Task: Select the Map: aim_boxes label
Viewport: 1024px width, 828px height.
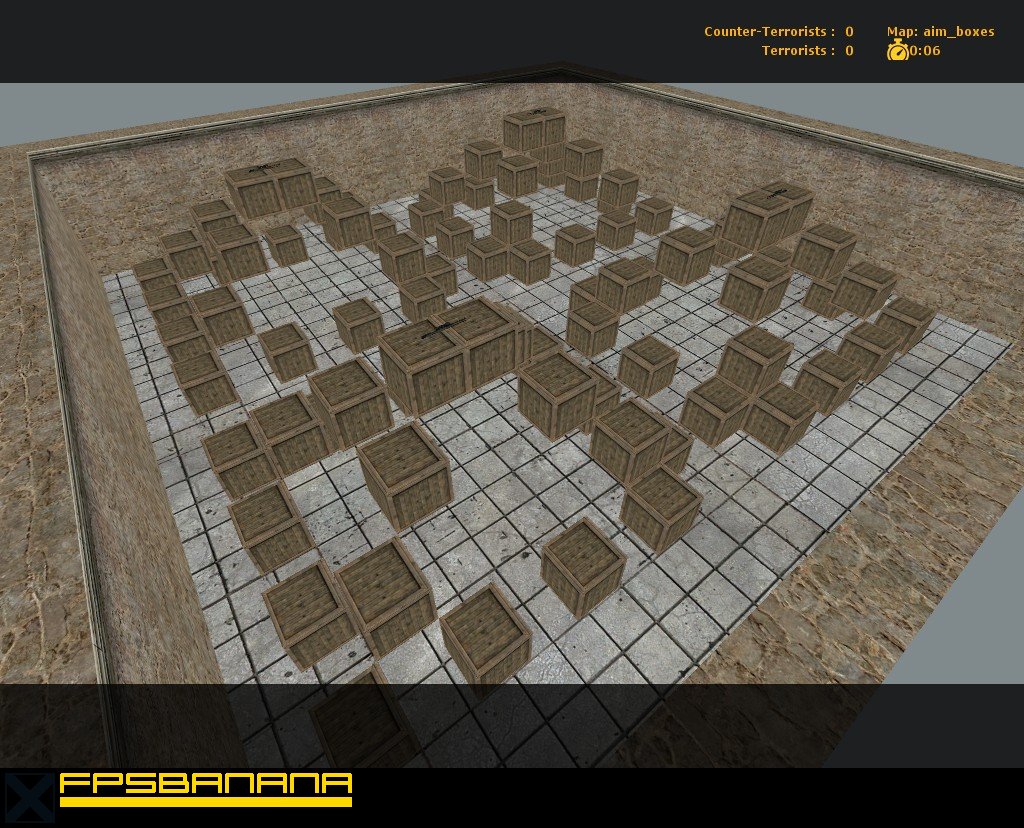Action: pyautogui.click(x=941, y=31)
